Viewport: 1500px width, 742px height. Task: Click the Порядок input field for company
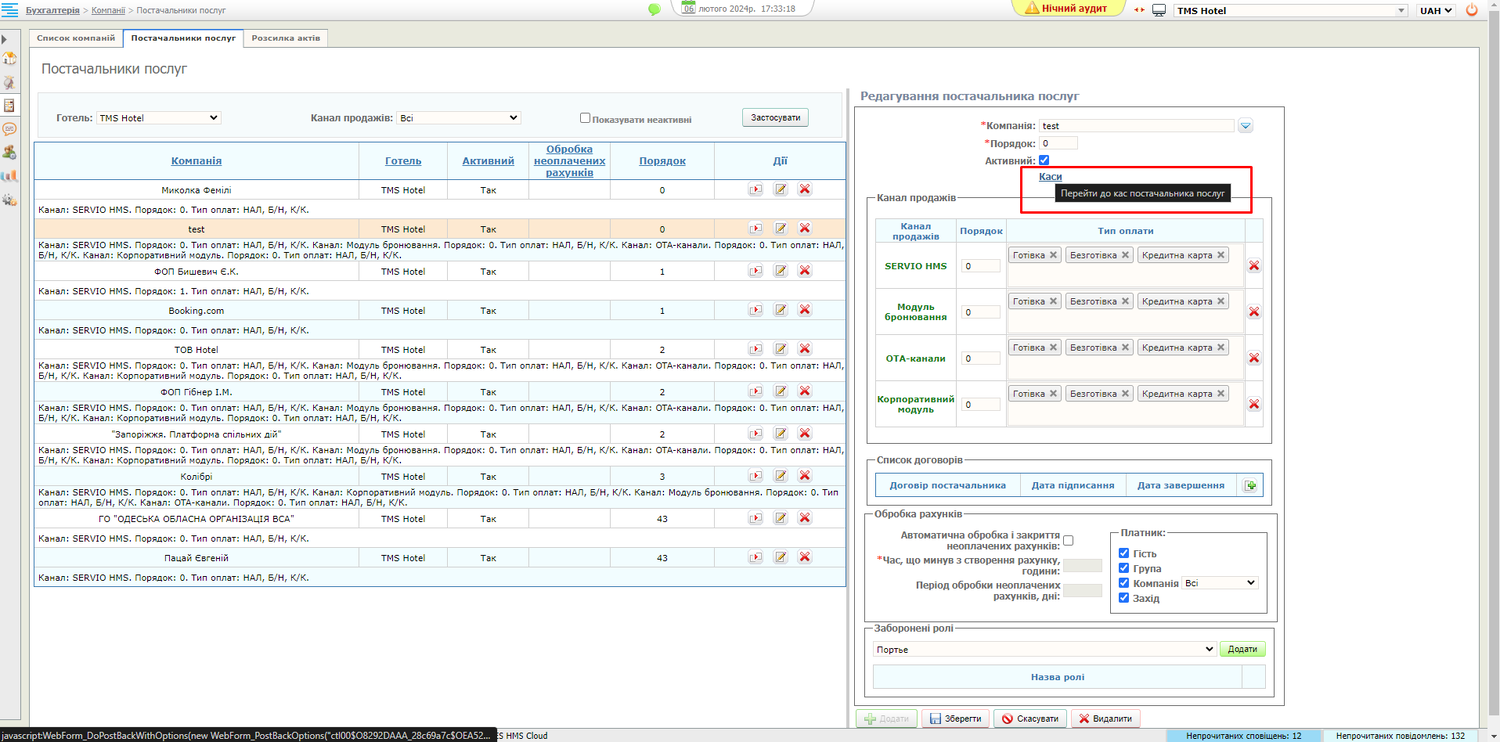[x=1058, y=143]
